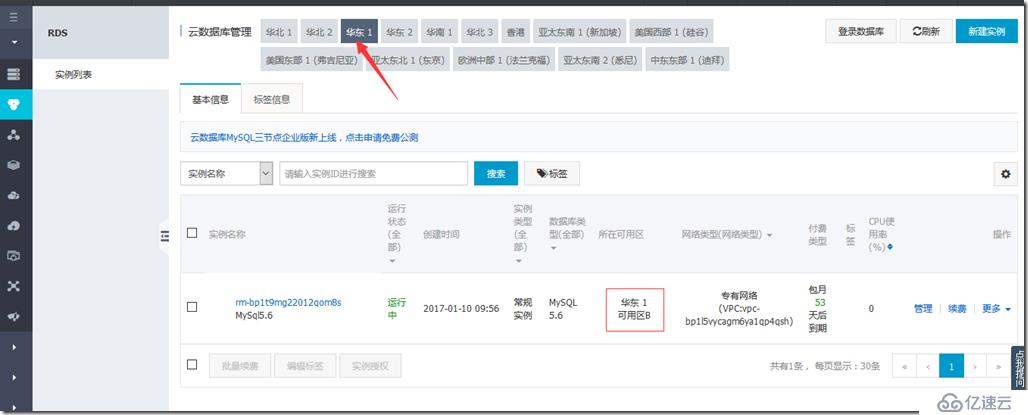Select the 亚太东南 2 (悉尼) region
The image size is (1028, 415).
[601, 60]
